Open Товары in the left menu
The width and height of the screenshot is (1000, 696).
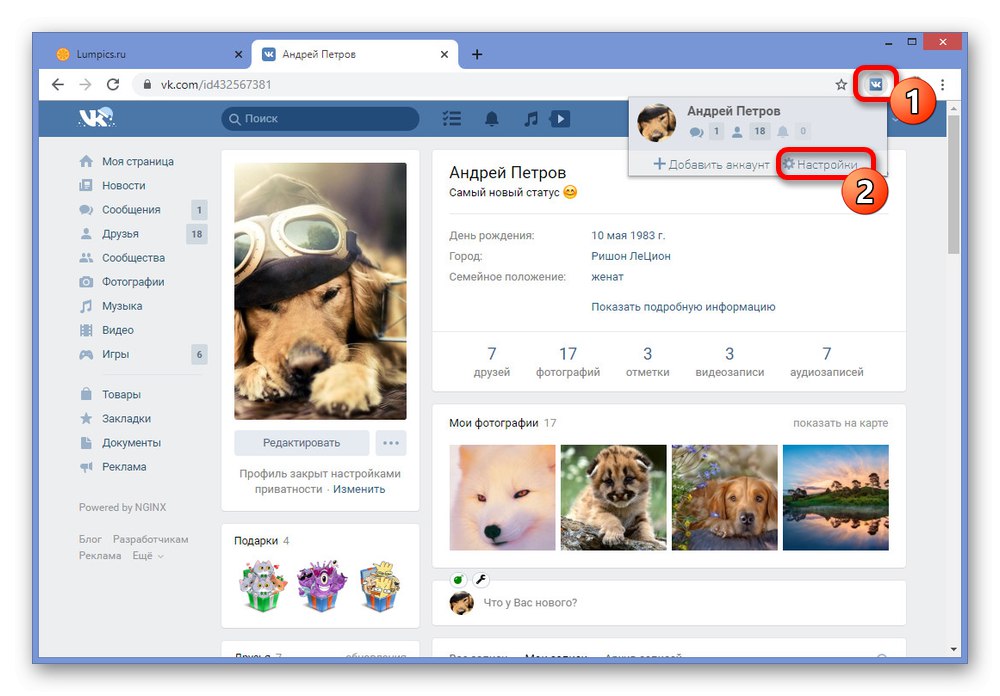pos(121,395)
